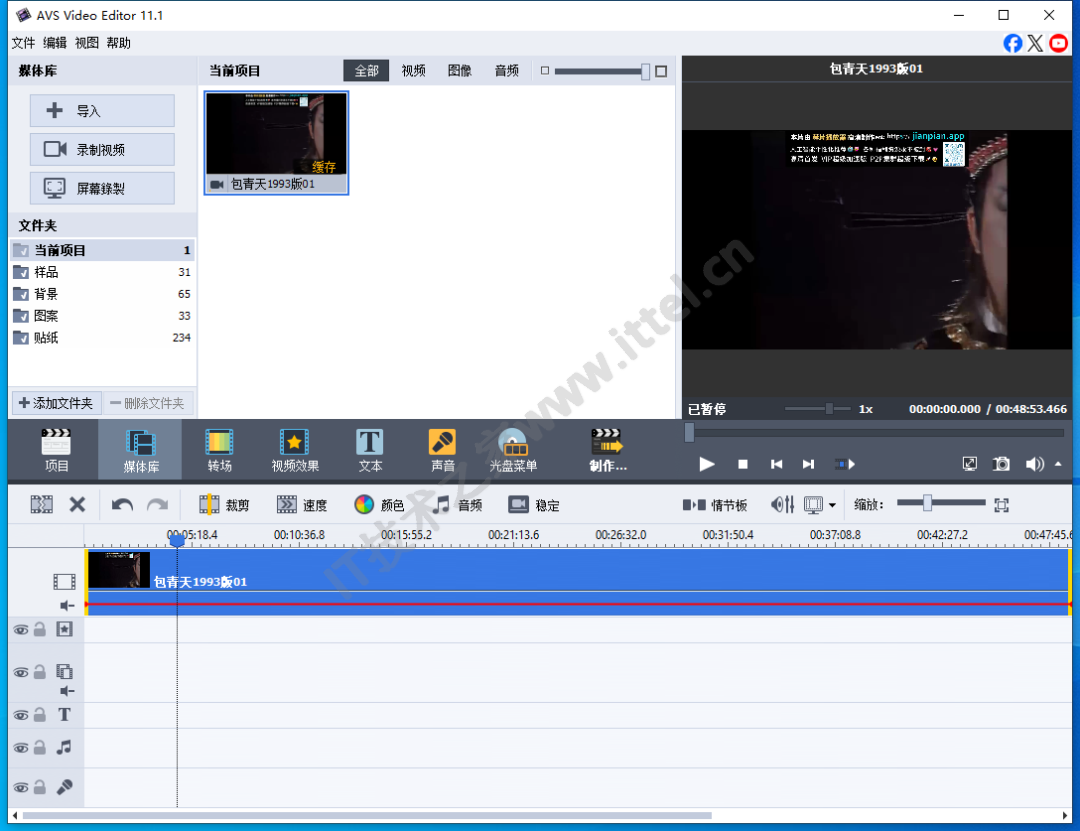This screenshot has height=831, width=1080.
Task: Take a snapshot of the preview
Action: [1001, 464]
